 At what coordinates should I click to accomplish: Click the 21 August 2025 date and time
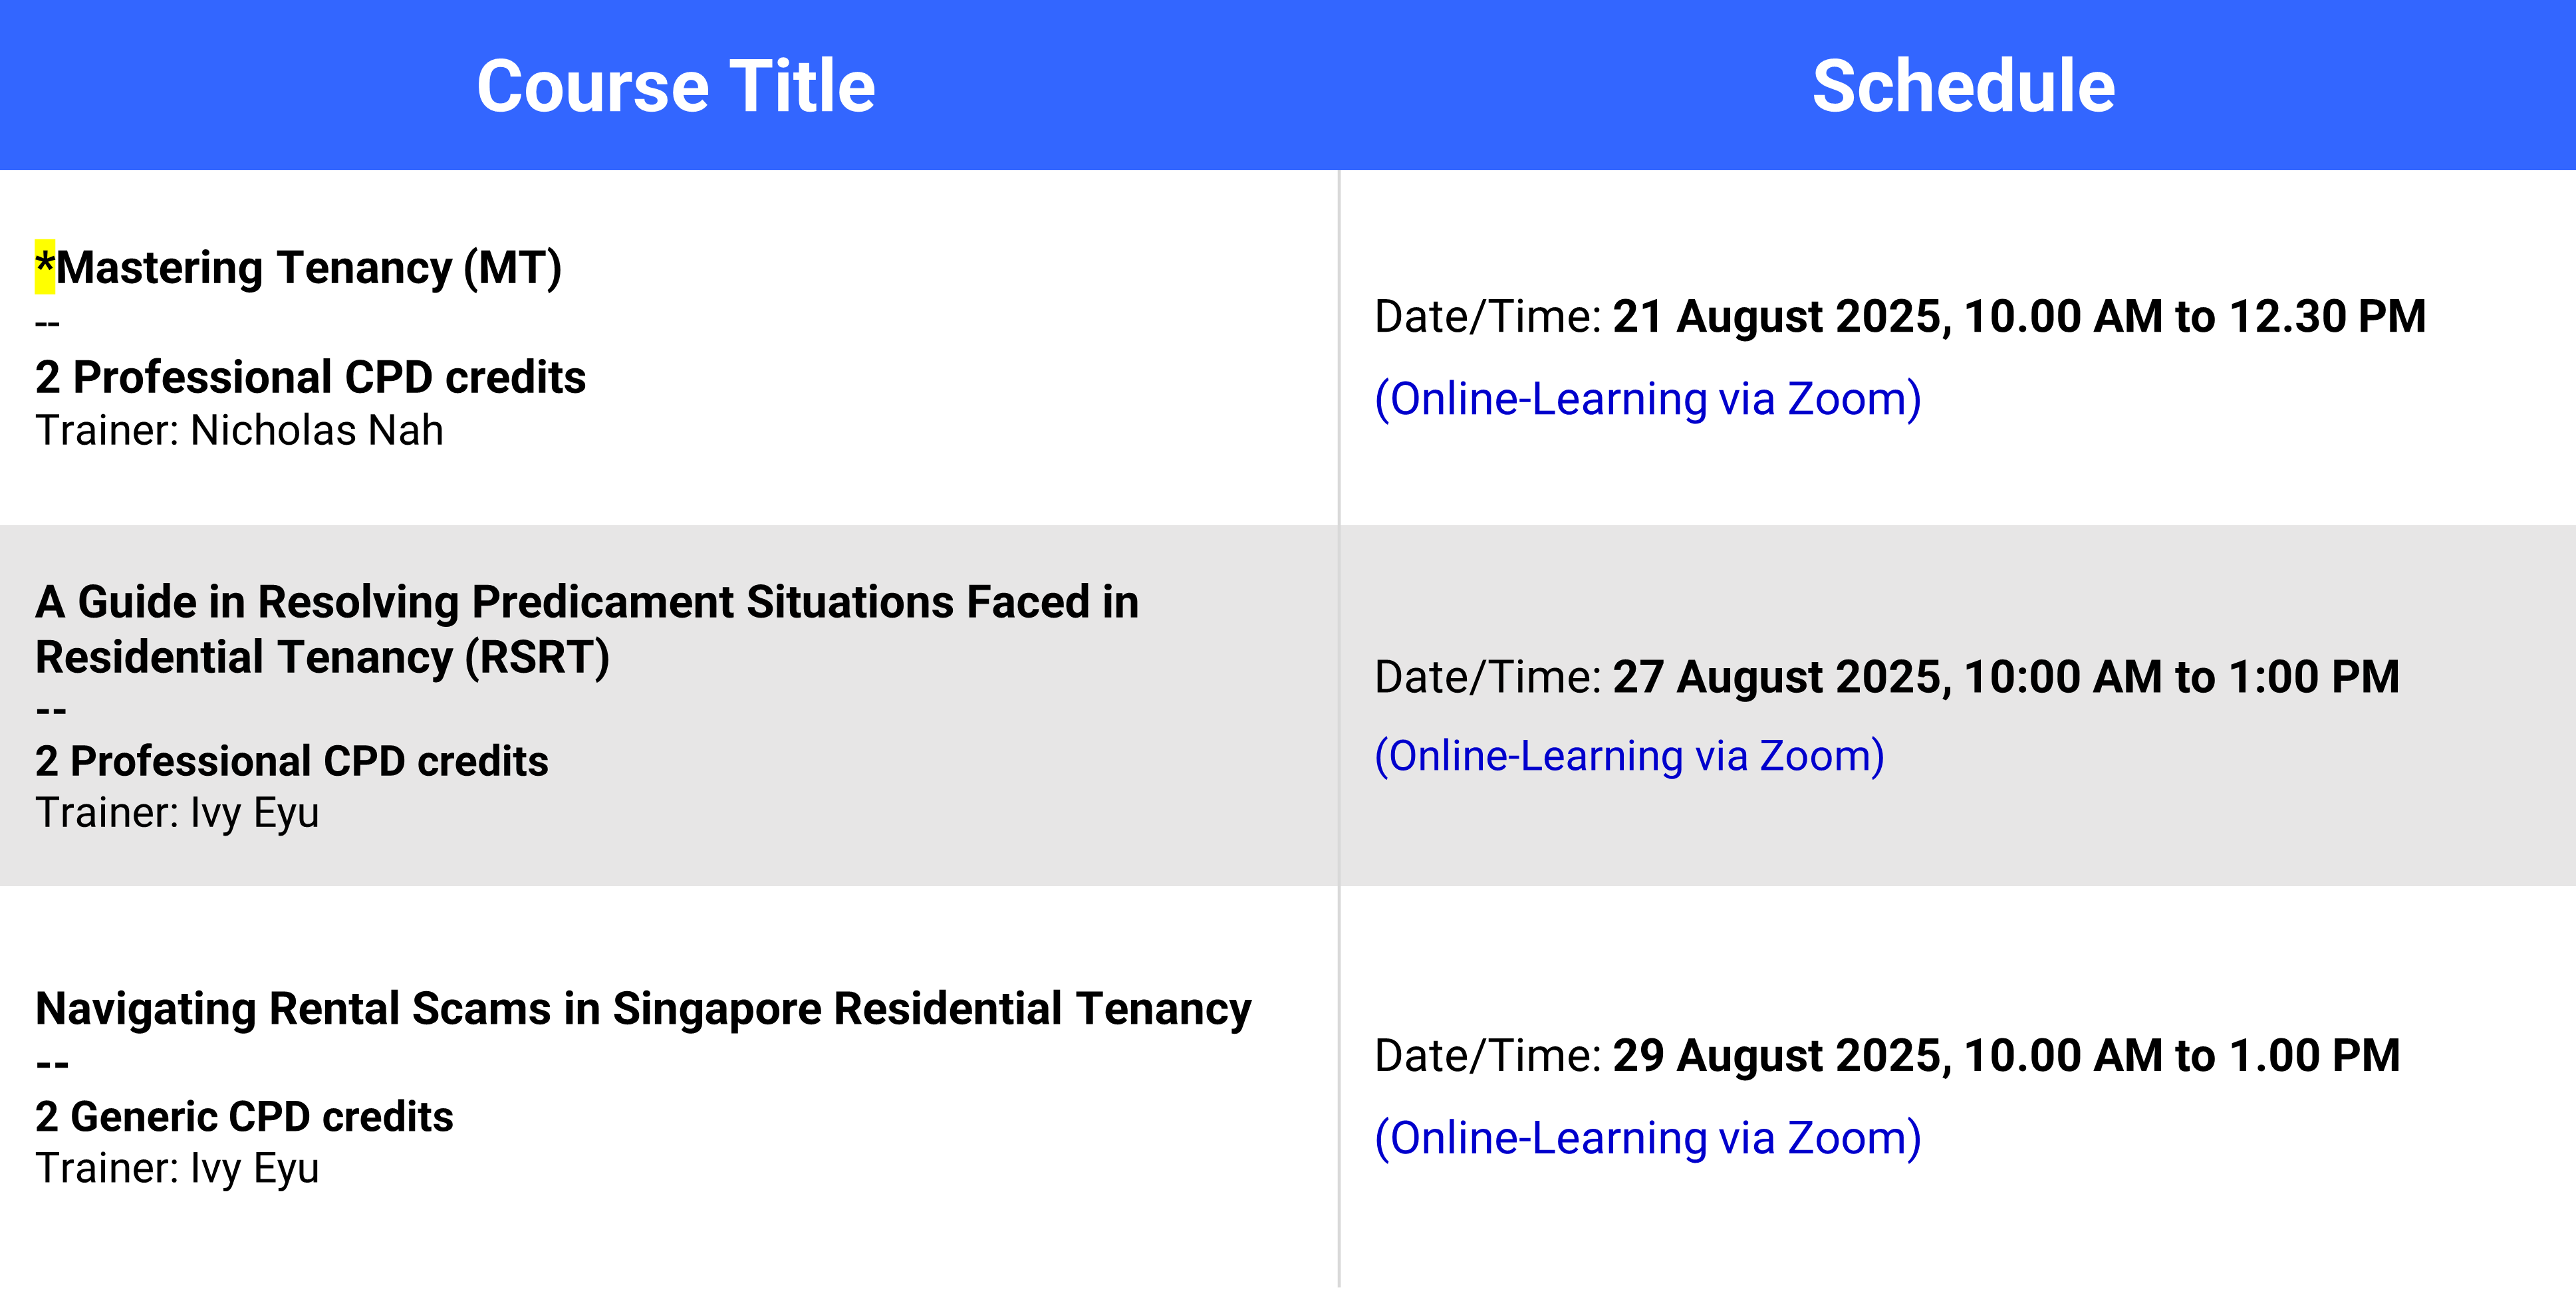pos(2019,317)
